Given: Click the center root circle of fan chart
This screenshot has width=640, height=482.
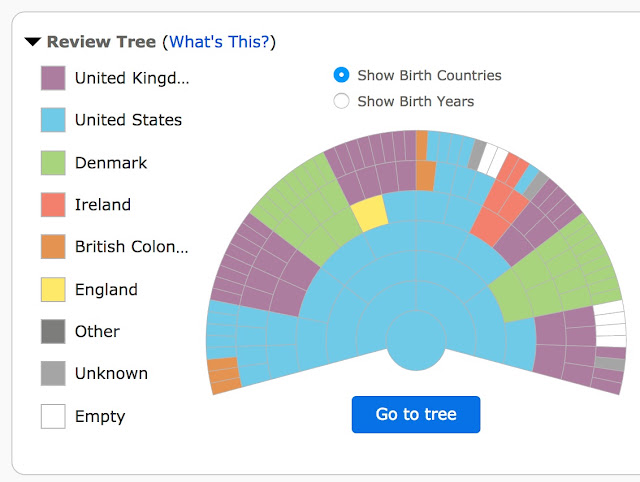Looking at the screenshot, I should click(x=416, y=340).
